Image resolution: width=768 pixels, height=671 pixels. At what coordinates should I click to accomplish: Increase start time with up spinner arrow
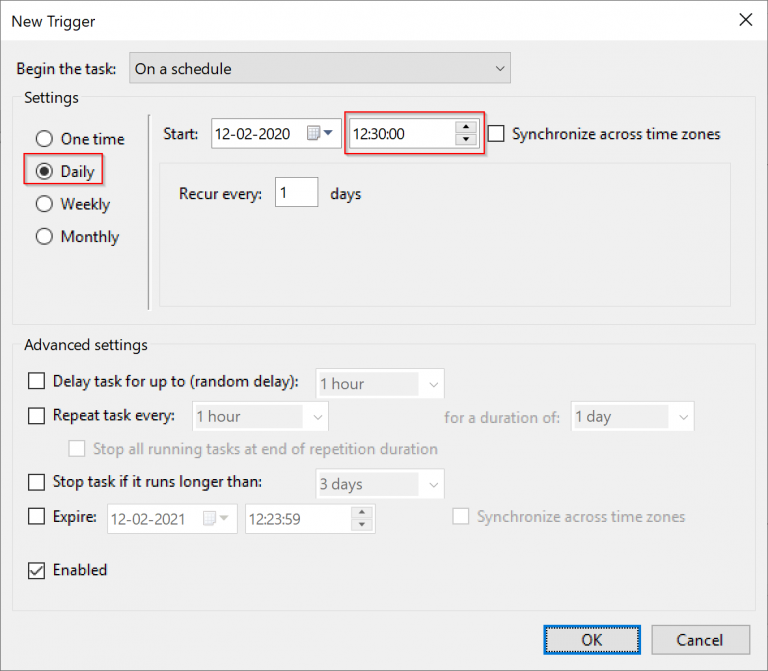[x=466, y=127]
